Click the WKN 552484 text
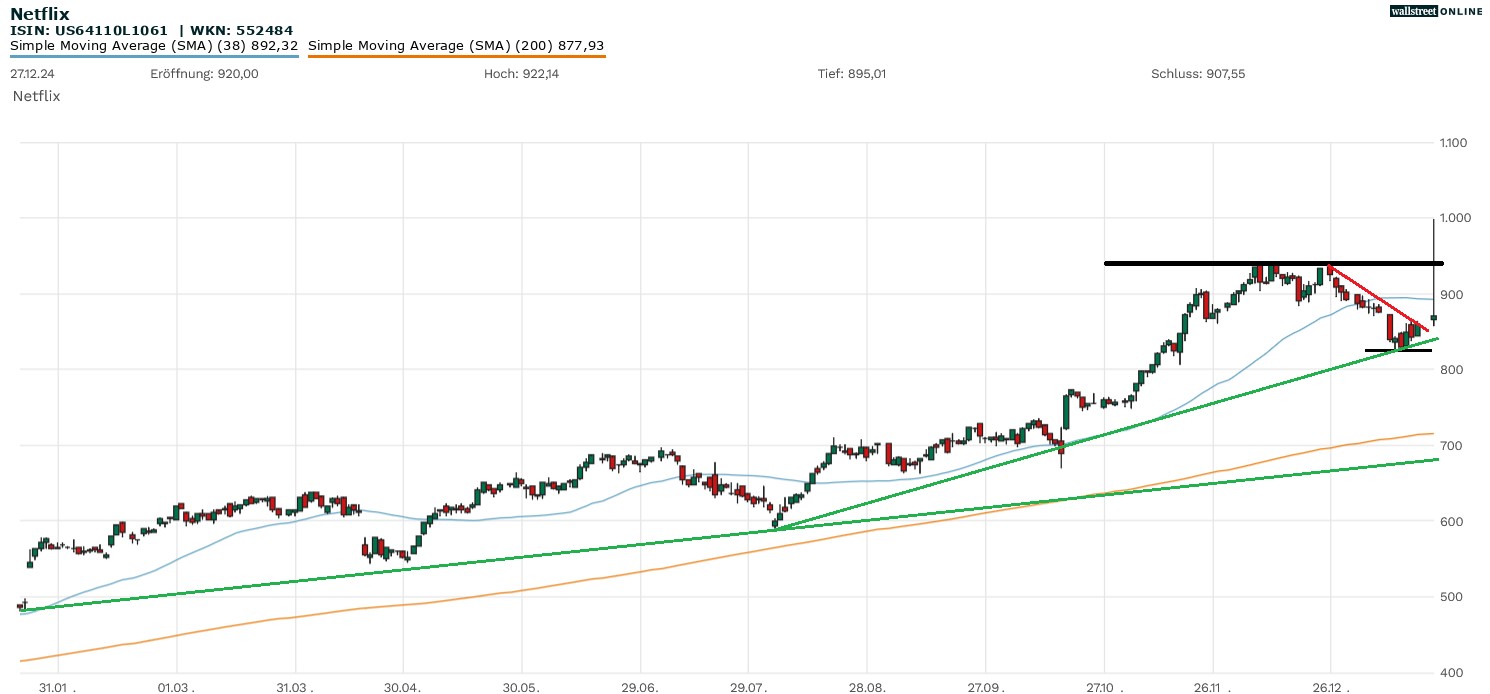 click(x=240, y=30)
